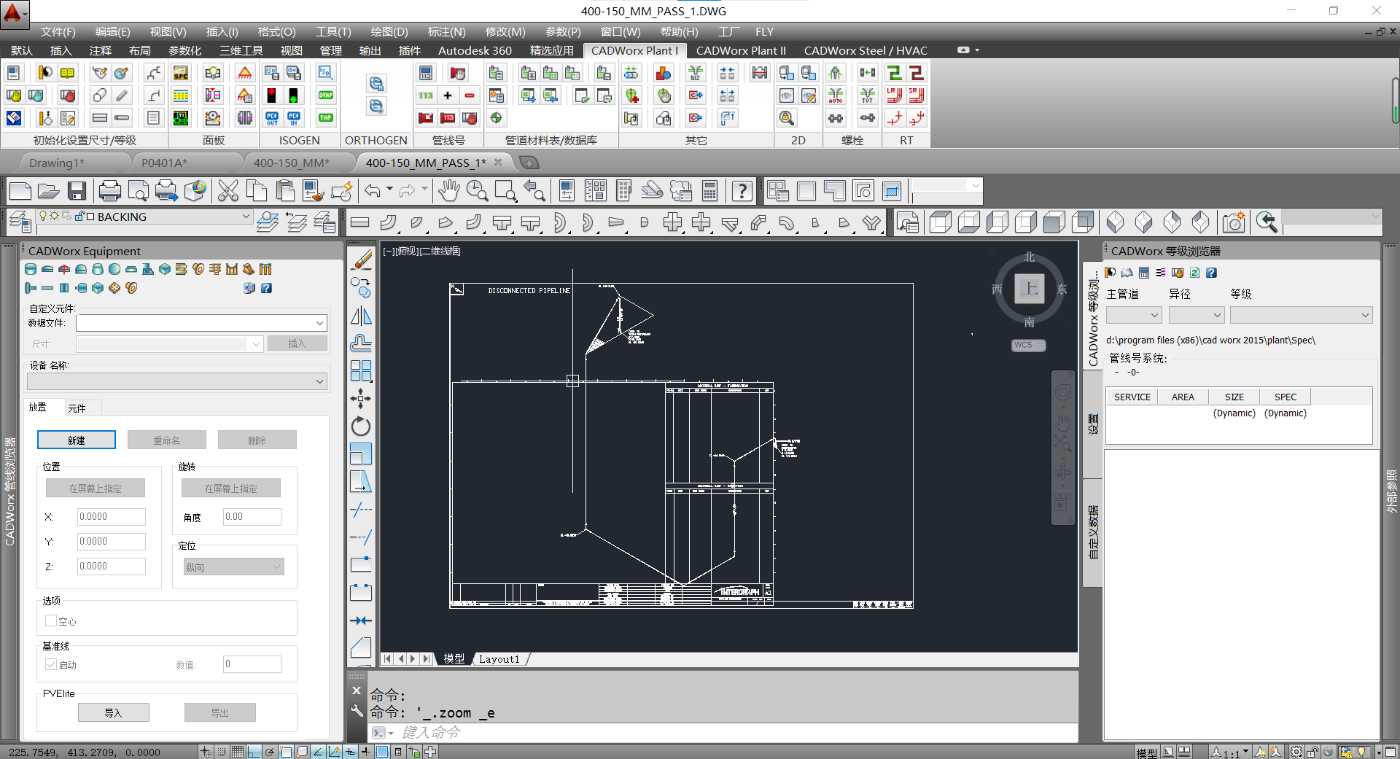Screen dimensions: 1400x759
Task: Open the BACKING layer dropdown
Action: pyautogui.click(x=246, y=217)
